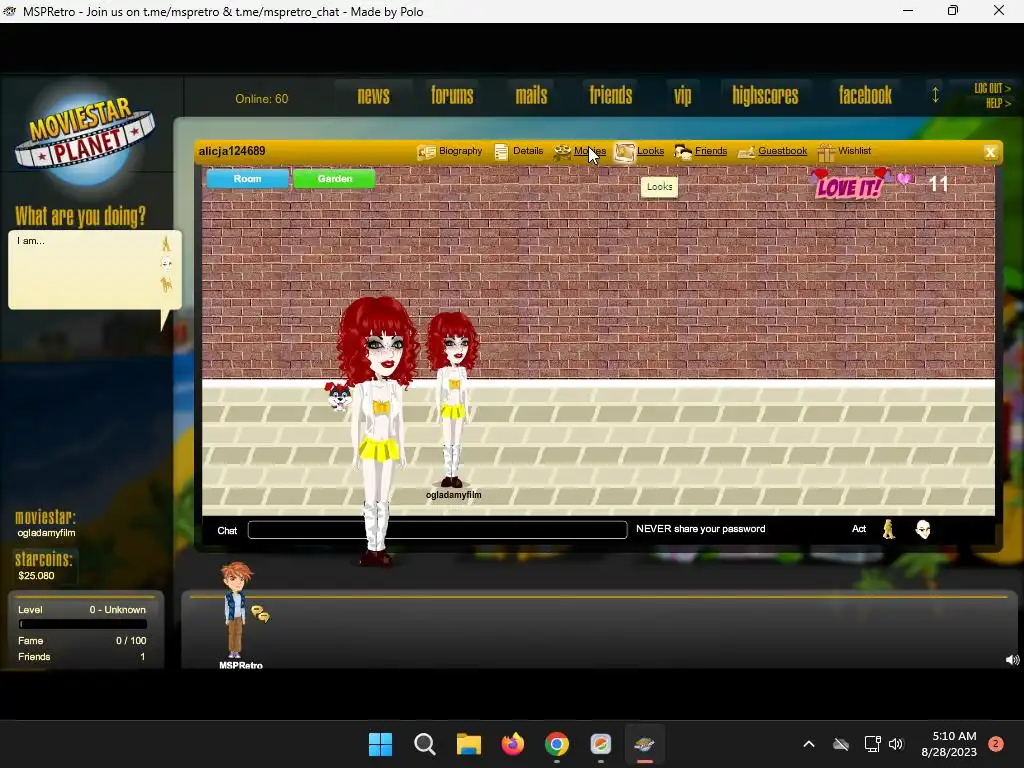The height and width of the screenshot is (768, 1024).
Task: Click the chat input field
Action: tap(438, 530)
